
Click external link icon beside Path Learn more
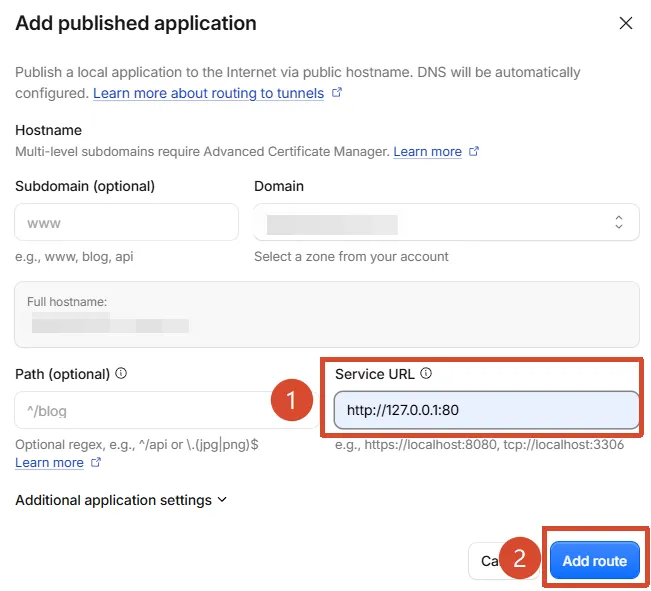point(96,462)
